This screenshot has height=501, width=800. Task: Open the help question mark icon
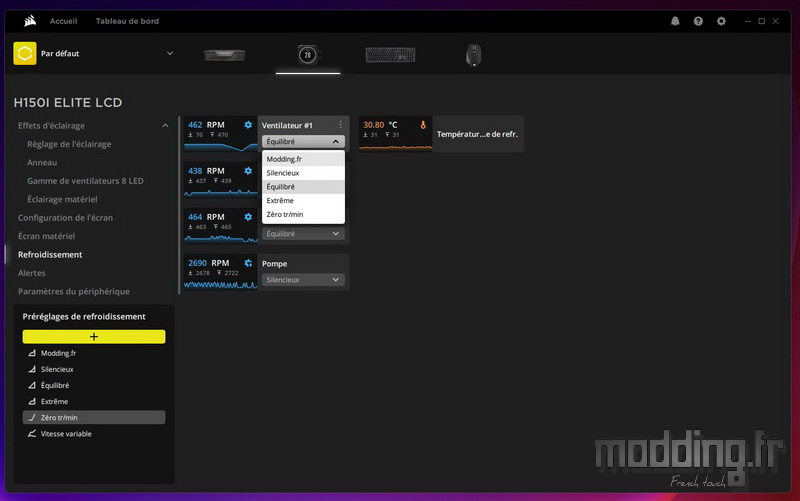698,21
